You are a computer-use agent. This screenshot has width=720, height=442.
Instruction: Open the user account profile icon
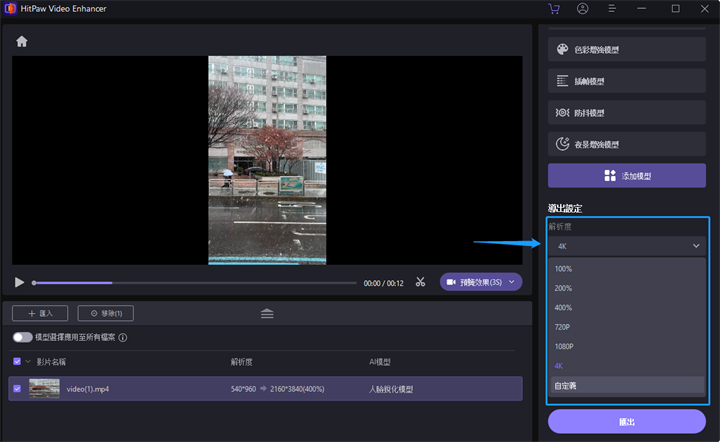tap(583, 9)
